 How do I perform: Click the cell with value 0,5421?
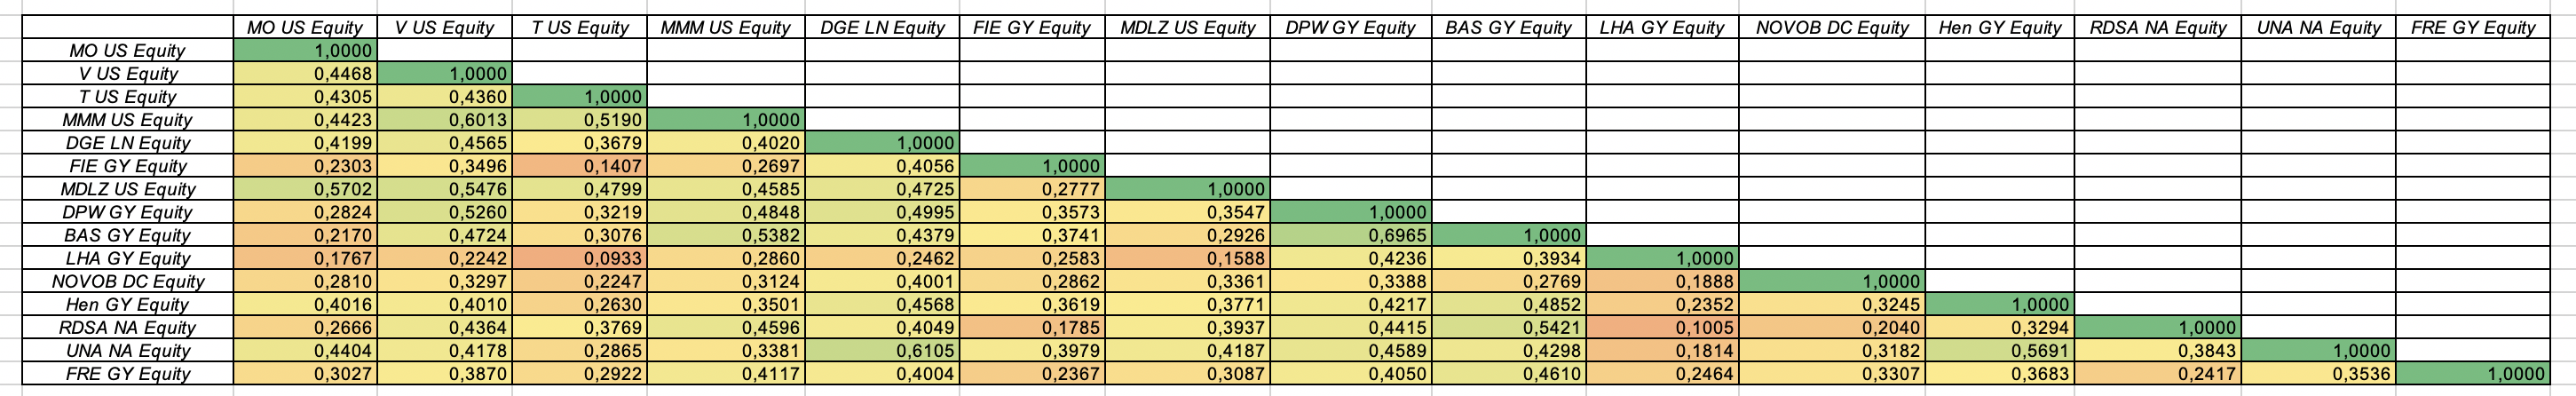click(1508, 328)
